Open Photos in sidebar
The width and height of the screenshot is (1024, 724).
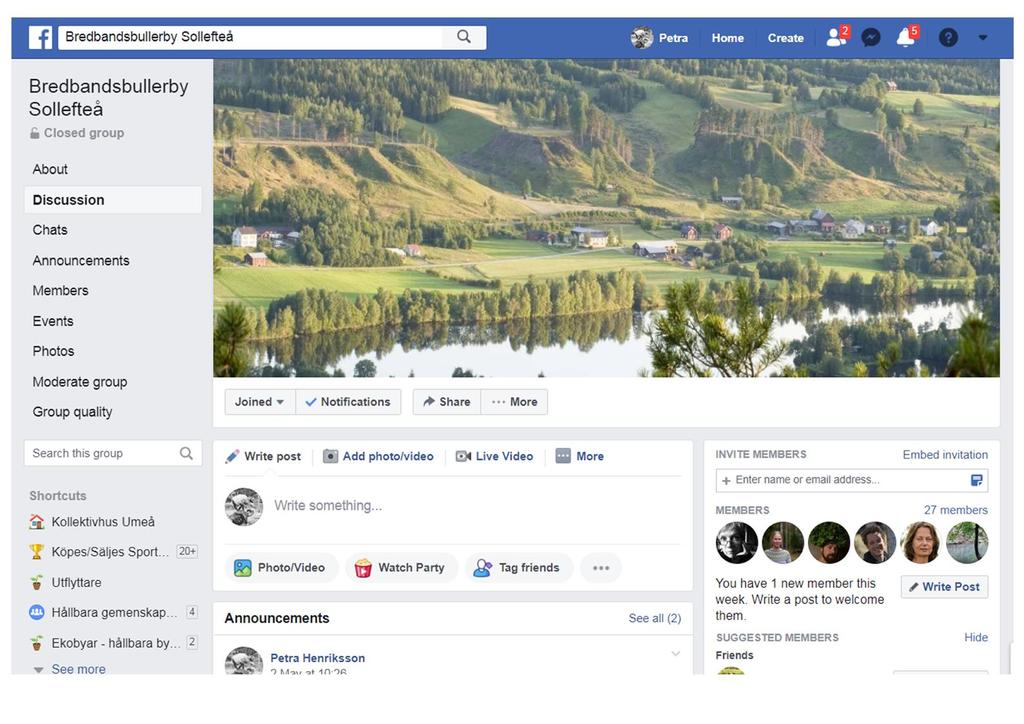pos(54,351)
